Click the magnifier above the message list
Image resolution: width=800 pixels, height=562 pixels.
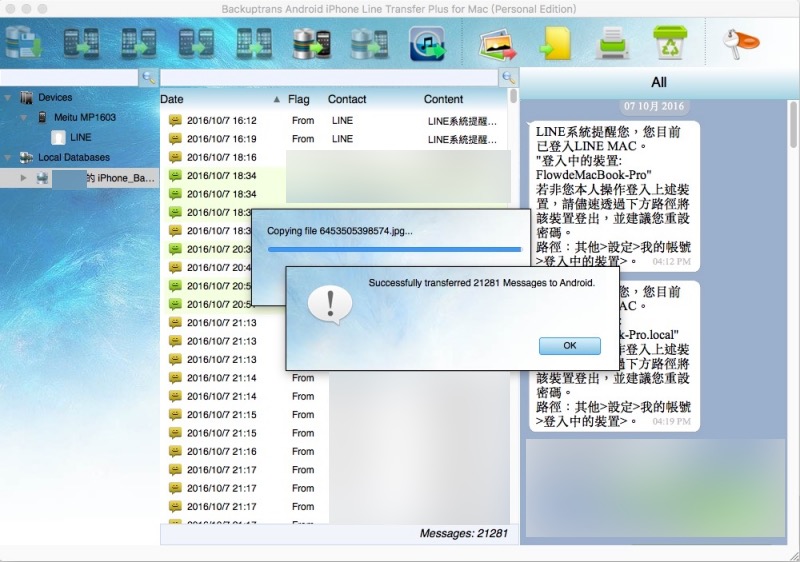point(508,78)
